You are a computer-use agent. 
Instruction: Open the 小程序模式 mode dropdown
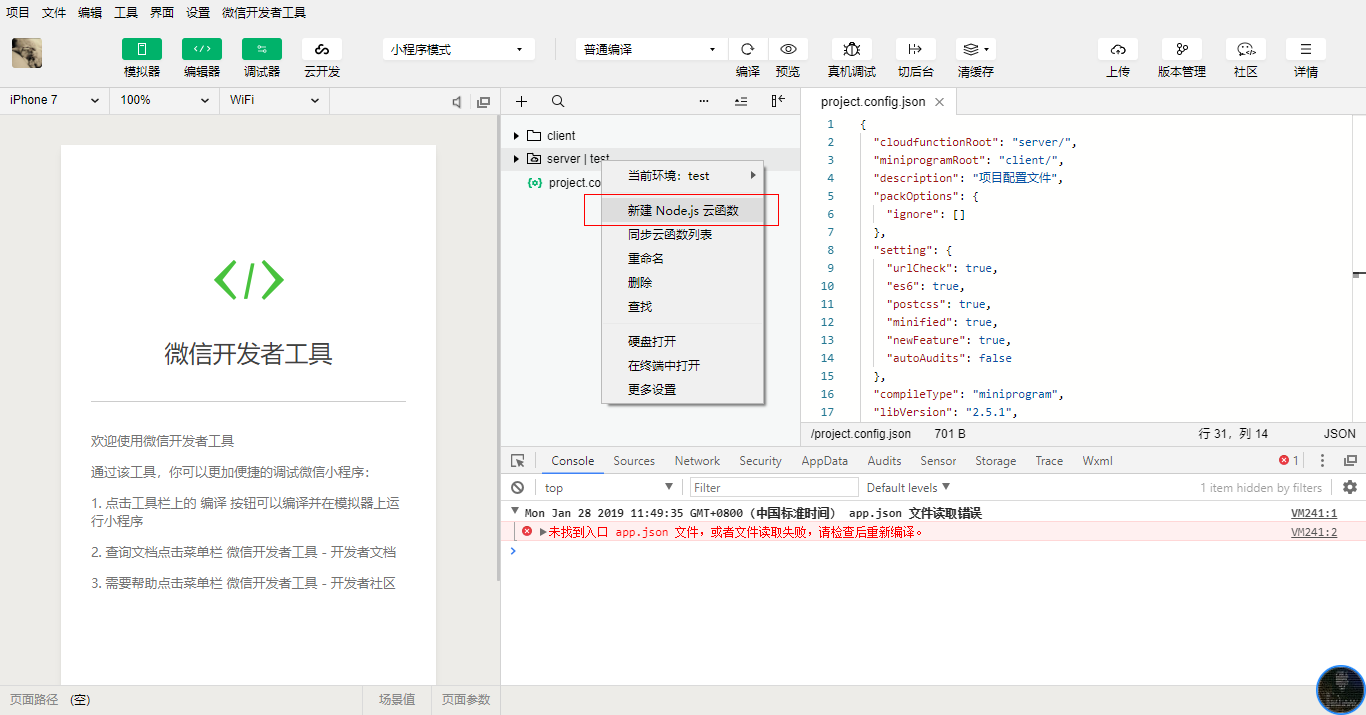click(x=458, y=49)
